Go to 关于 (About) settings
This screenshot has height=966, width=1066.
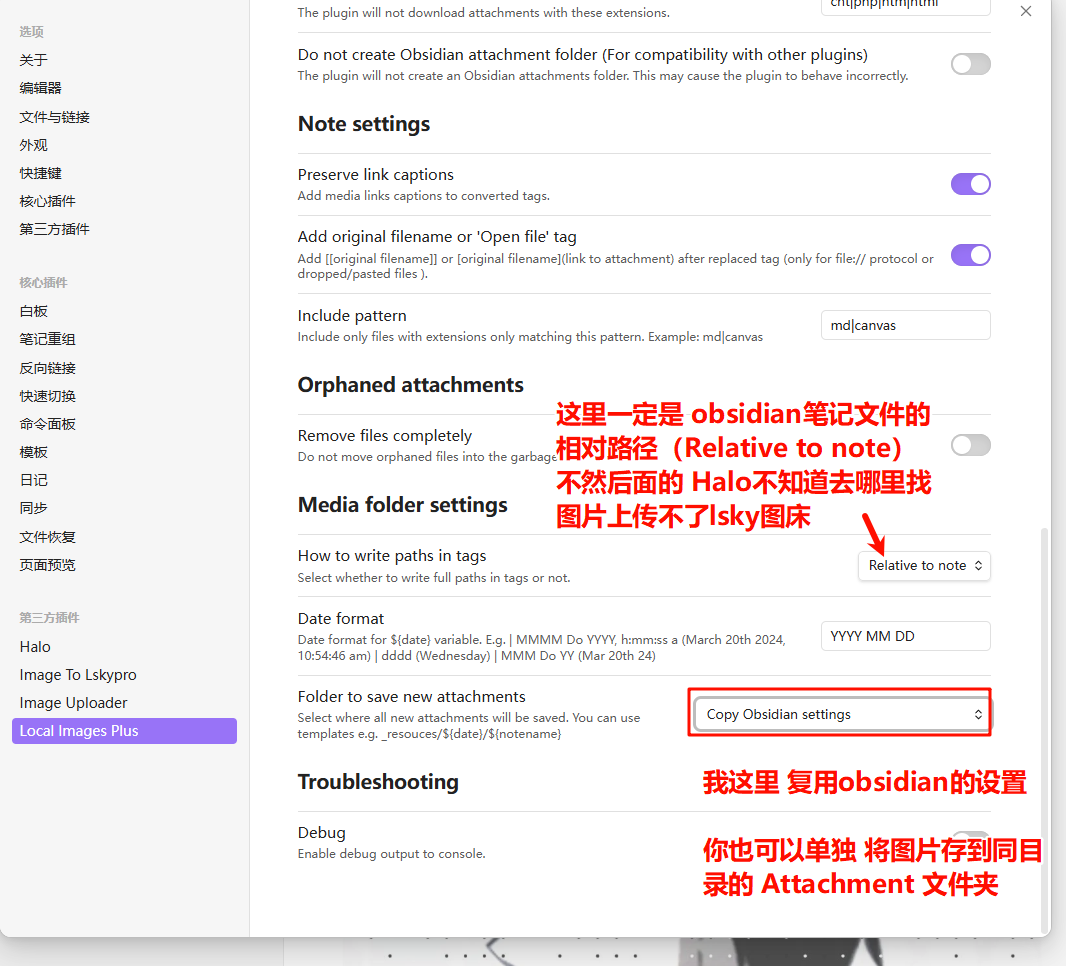coord(34,60)
